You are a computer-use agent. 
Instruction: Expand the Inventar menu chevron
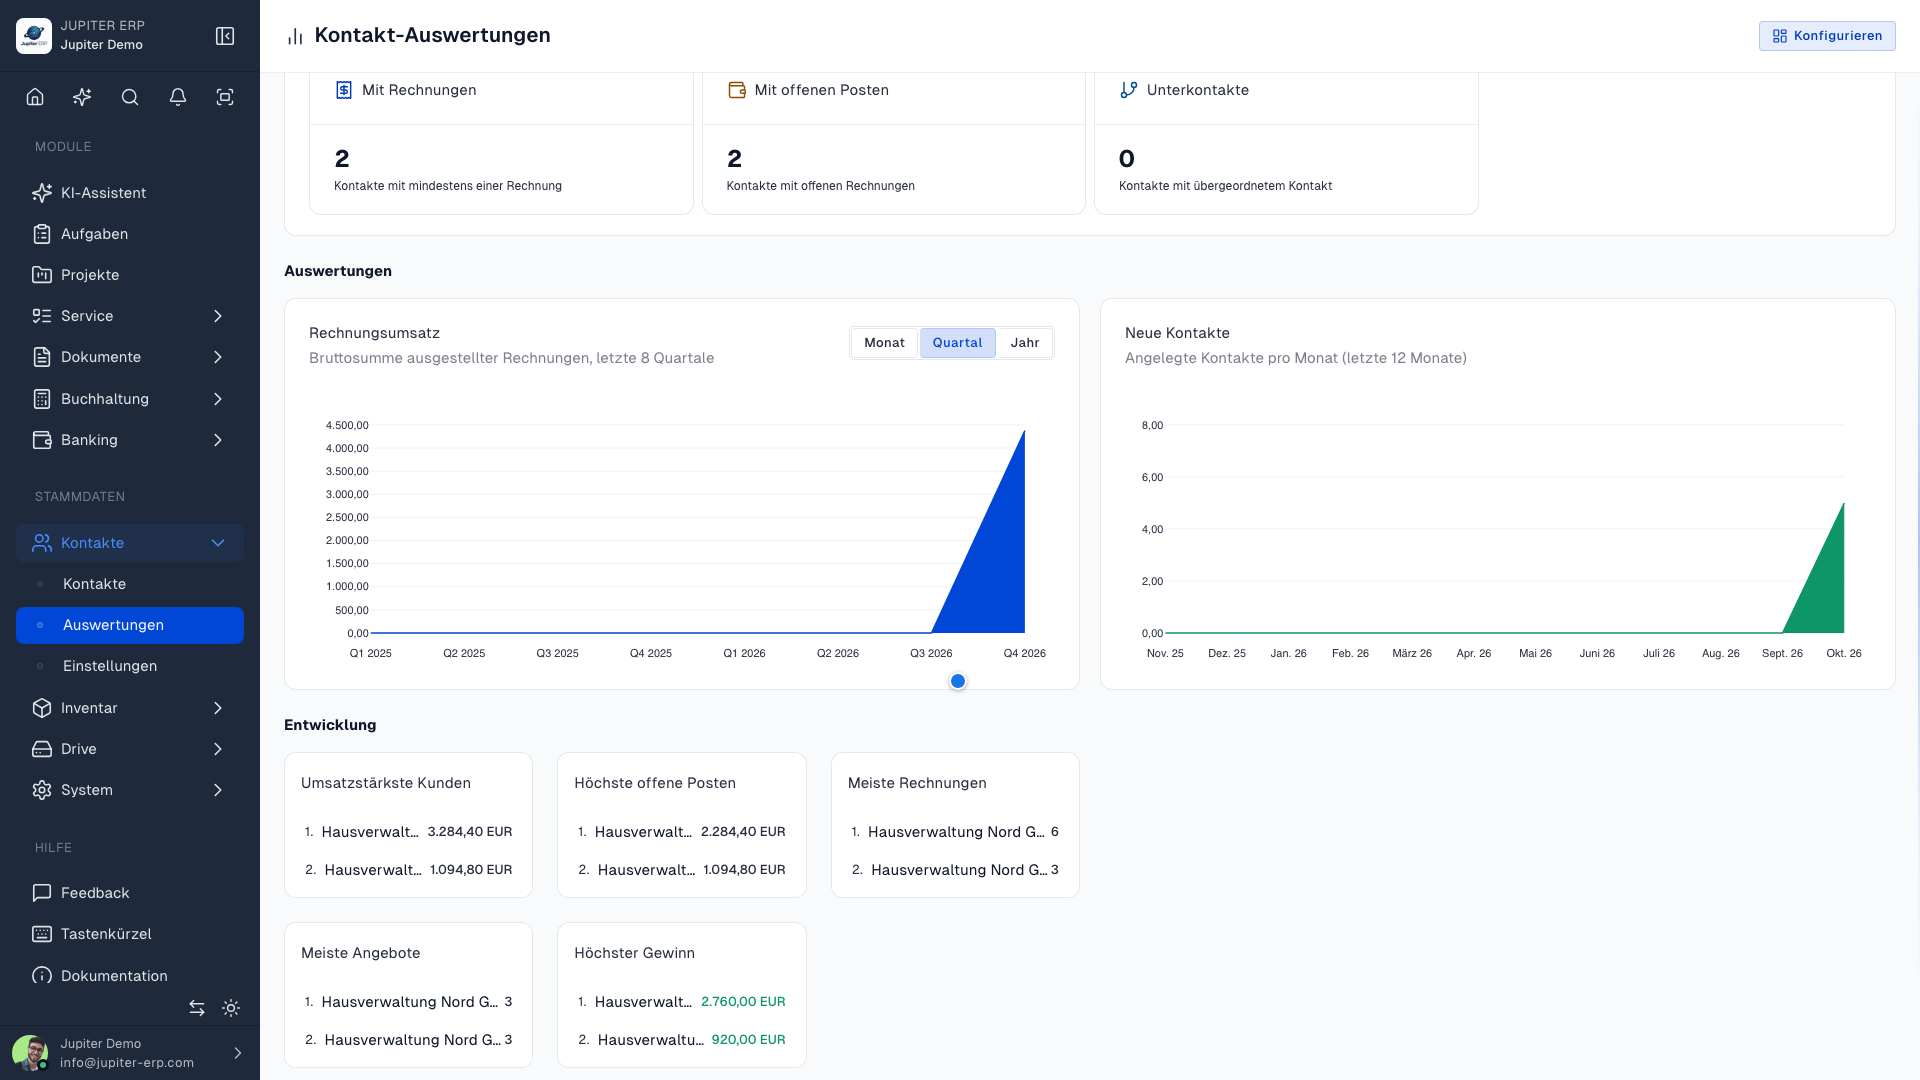(x=218, y=708)
